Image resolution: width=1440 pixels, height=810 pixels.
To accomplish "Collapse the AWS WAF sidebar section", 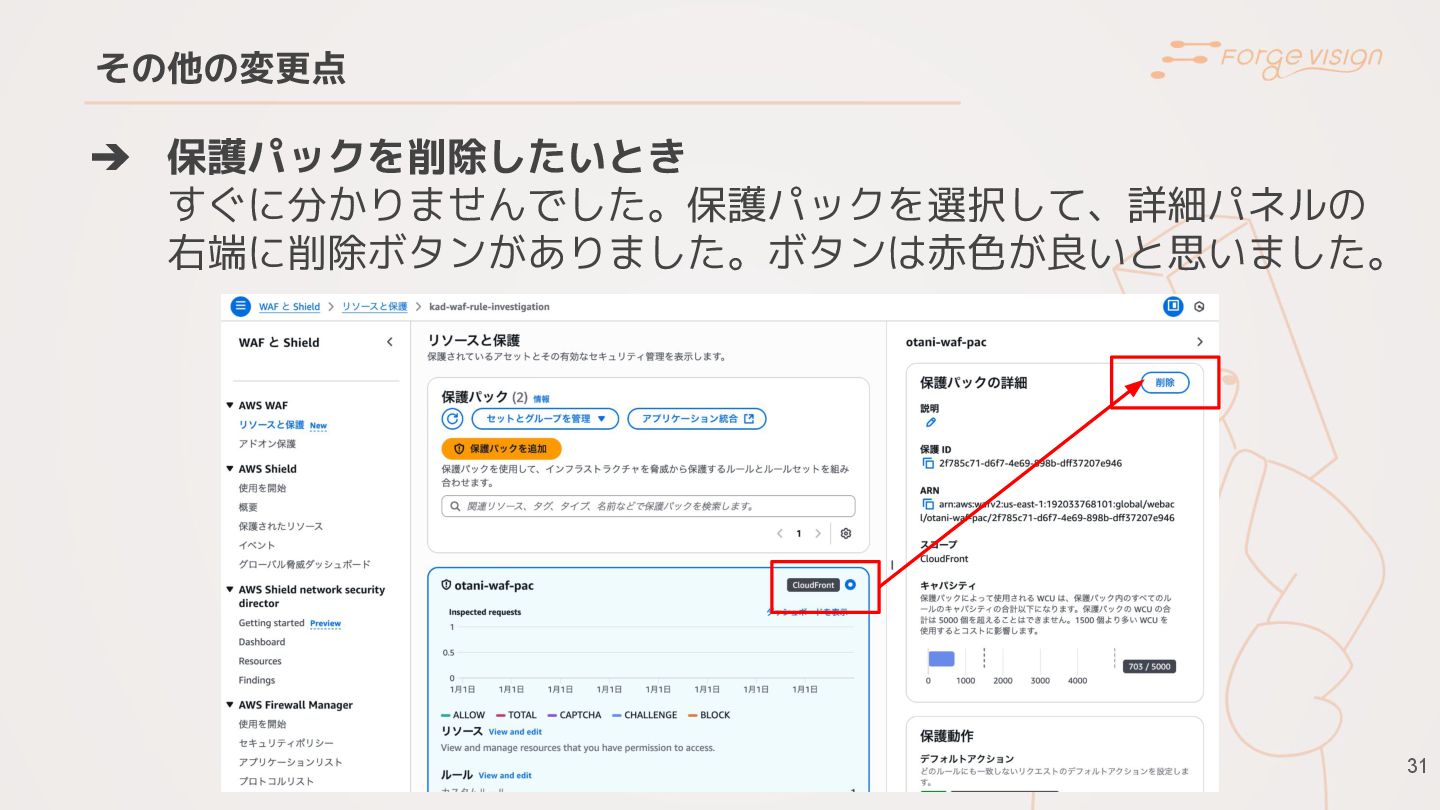I will 230,405.
